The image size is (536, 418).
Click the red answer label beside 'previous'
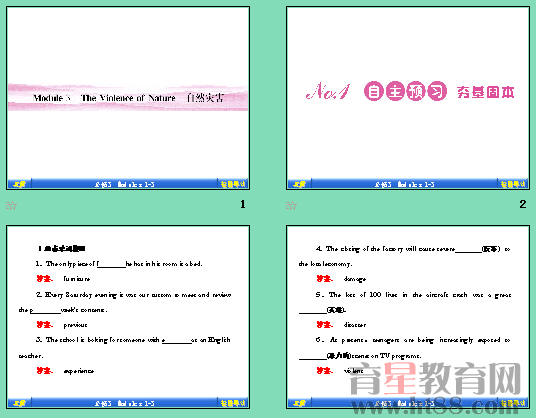44,325
